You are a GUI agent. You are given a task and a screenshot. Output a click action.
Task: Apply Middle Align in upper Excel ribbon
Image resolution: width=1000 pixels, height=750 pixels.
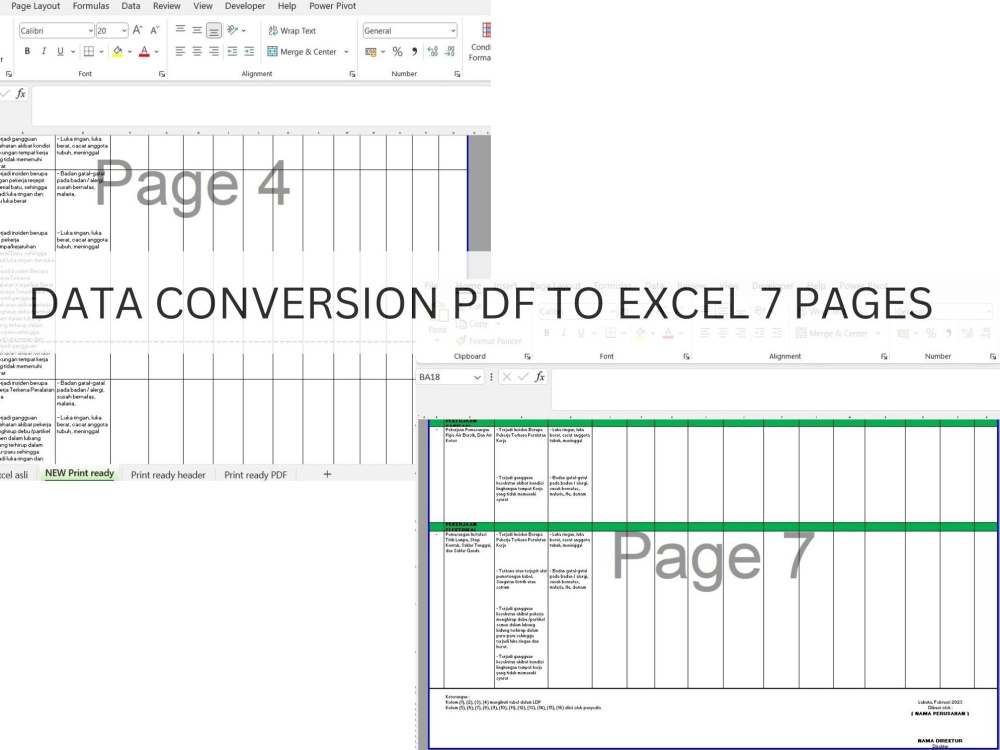pyautogui.click(x=197, y=30)
